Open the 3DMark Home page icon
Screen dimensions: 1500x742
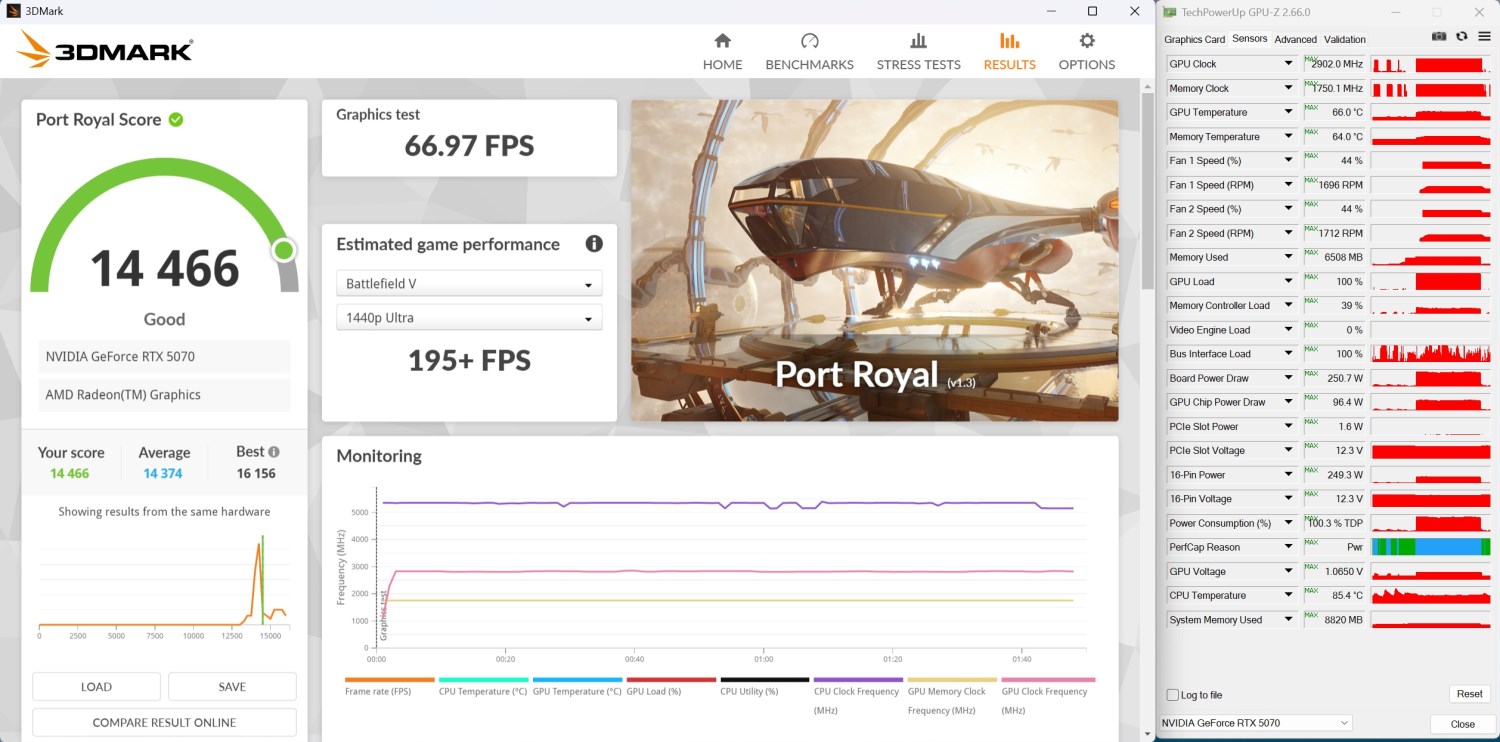coord(722,41)
